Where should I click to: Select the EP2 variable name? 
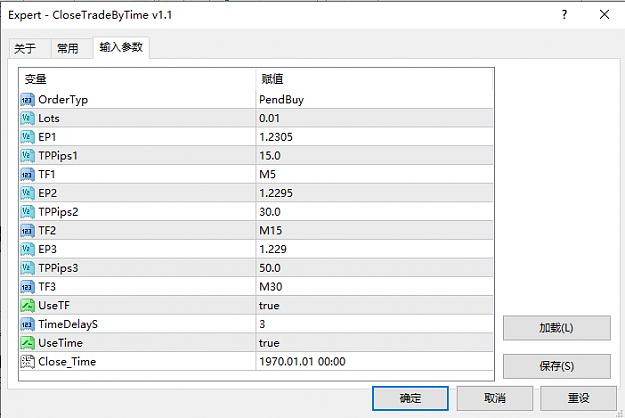tap(47, 193)
